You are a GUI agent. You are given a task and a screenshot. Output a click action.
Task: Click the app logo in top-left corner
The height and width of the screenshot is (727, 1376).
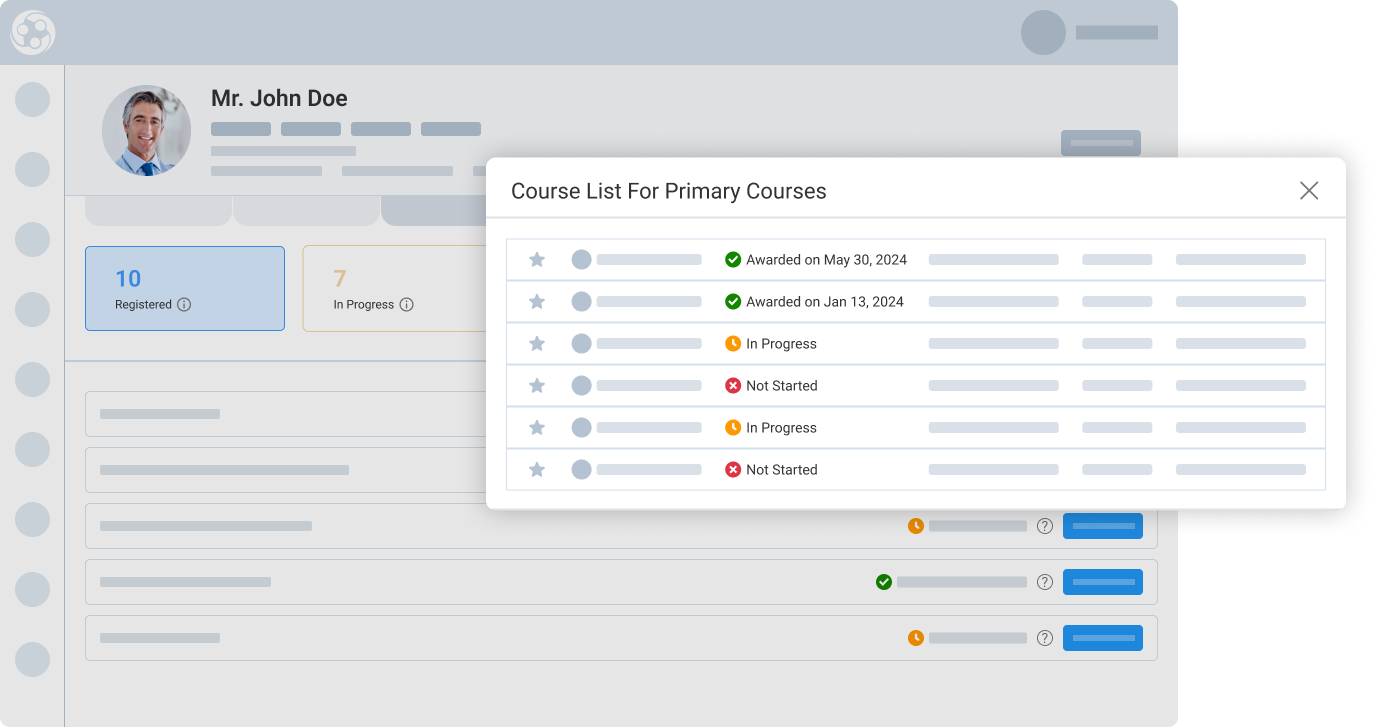pyautogui.click(x=32, y=33)
